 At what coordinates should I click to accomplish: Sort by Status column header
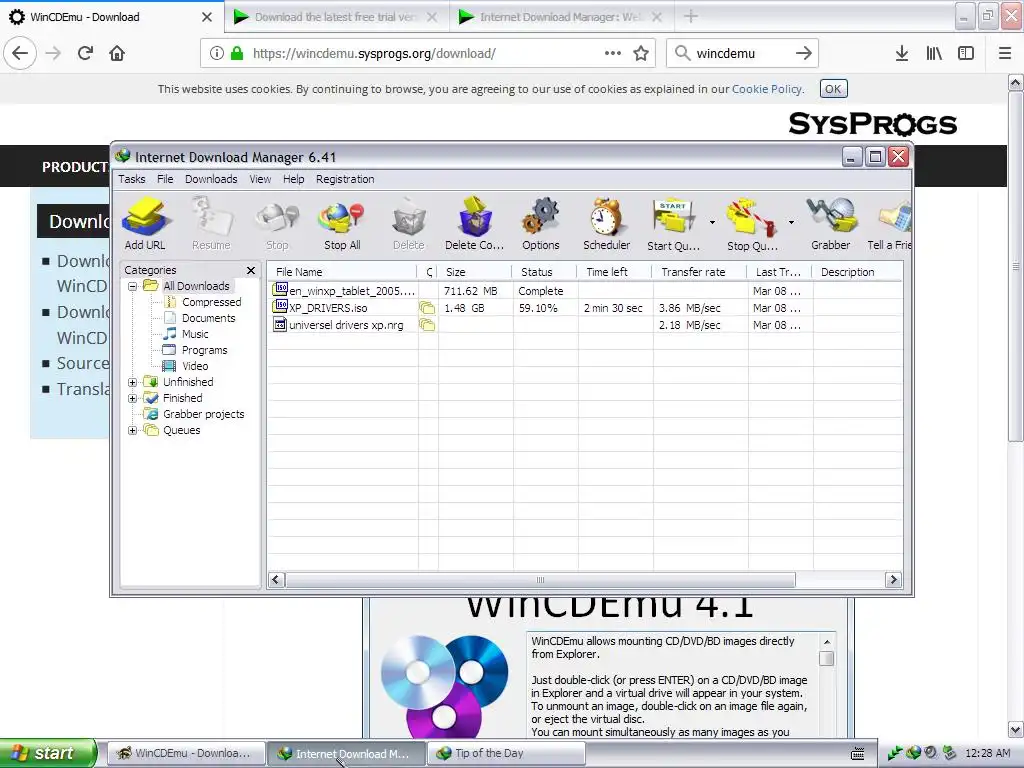(544, 272)
